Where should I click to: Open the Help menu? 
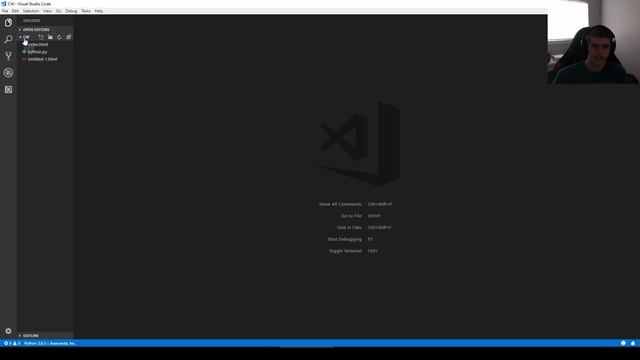(99, 11)
